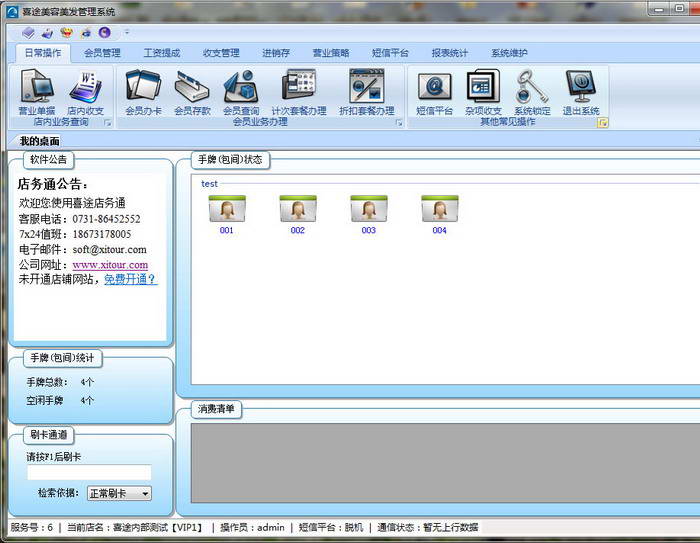The height and width of the screenshot is (543, 700).
Task: Click first quick access toolbar book icon
Action: [28, 33]
